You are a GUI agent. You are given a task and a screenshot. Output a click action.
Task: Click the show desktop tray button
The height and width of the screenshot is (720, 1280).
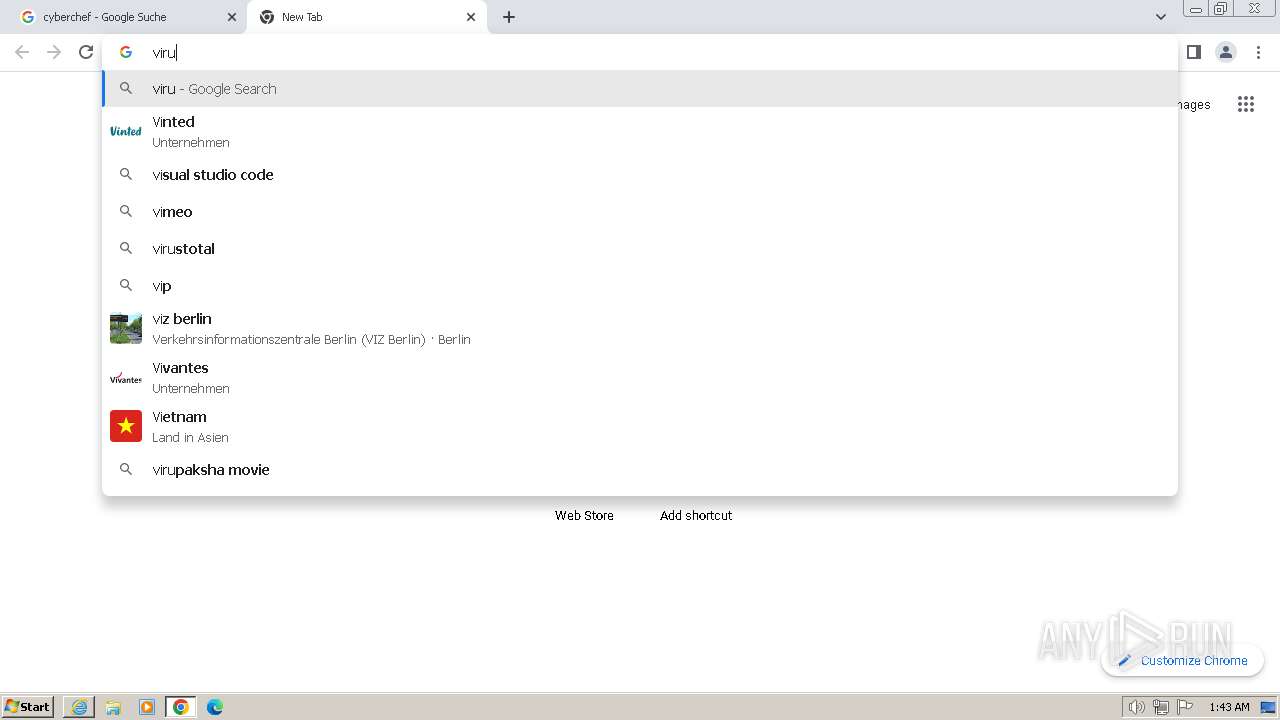click(x=1269, y=707)
